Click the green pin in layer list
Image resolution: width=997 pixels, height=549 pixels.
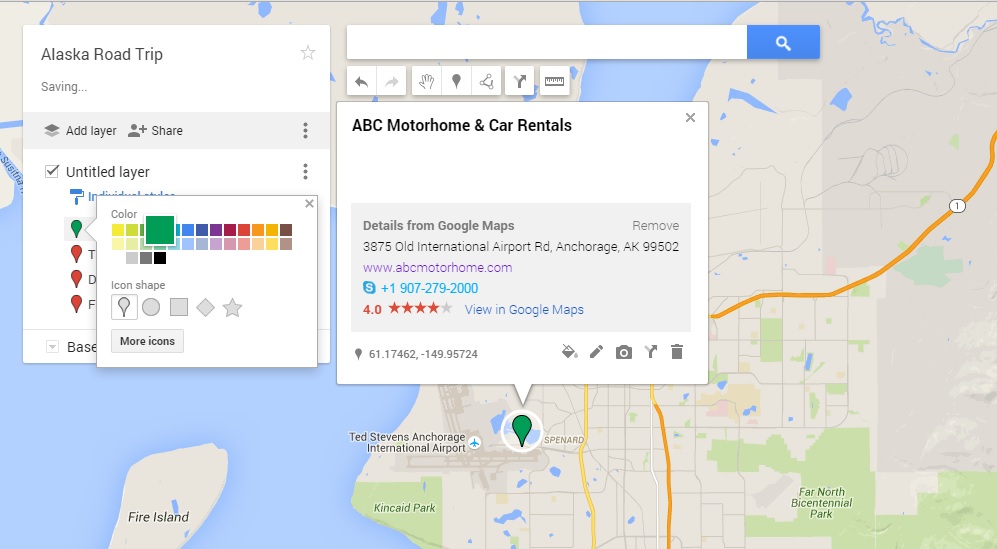coord(76,228)
